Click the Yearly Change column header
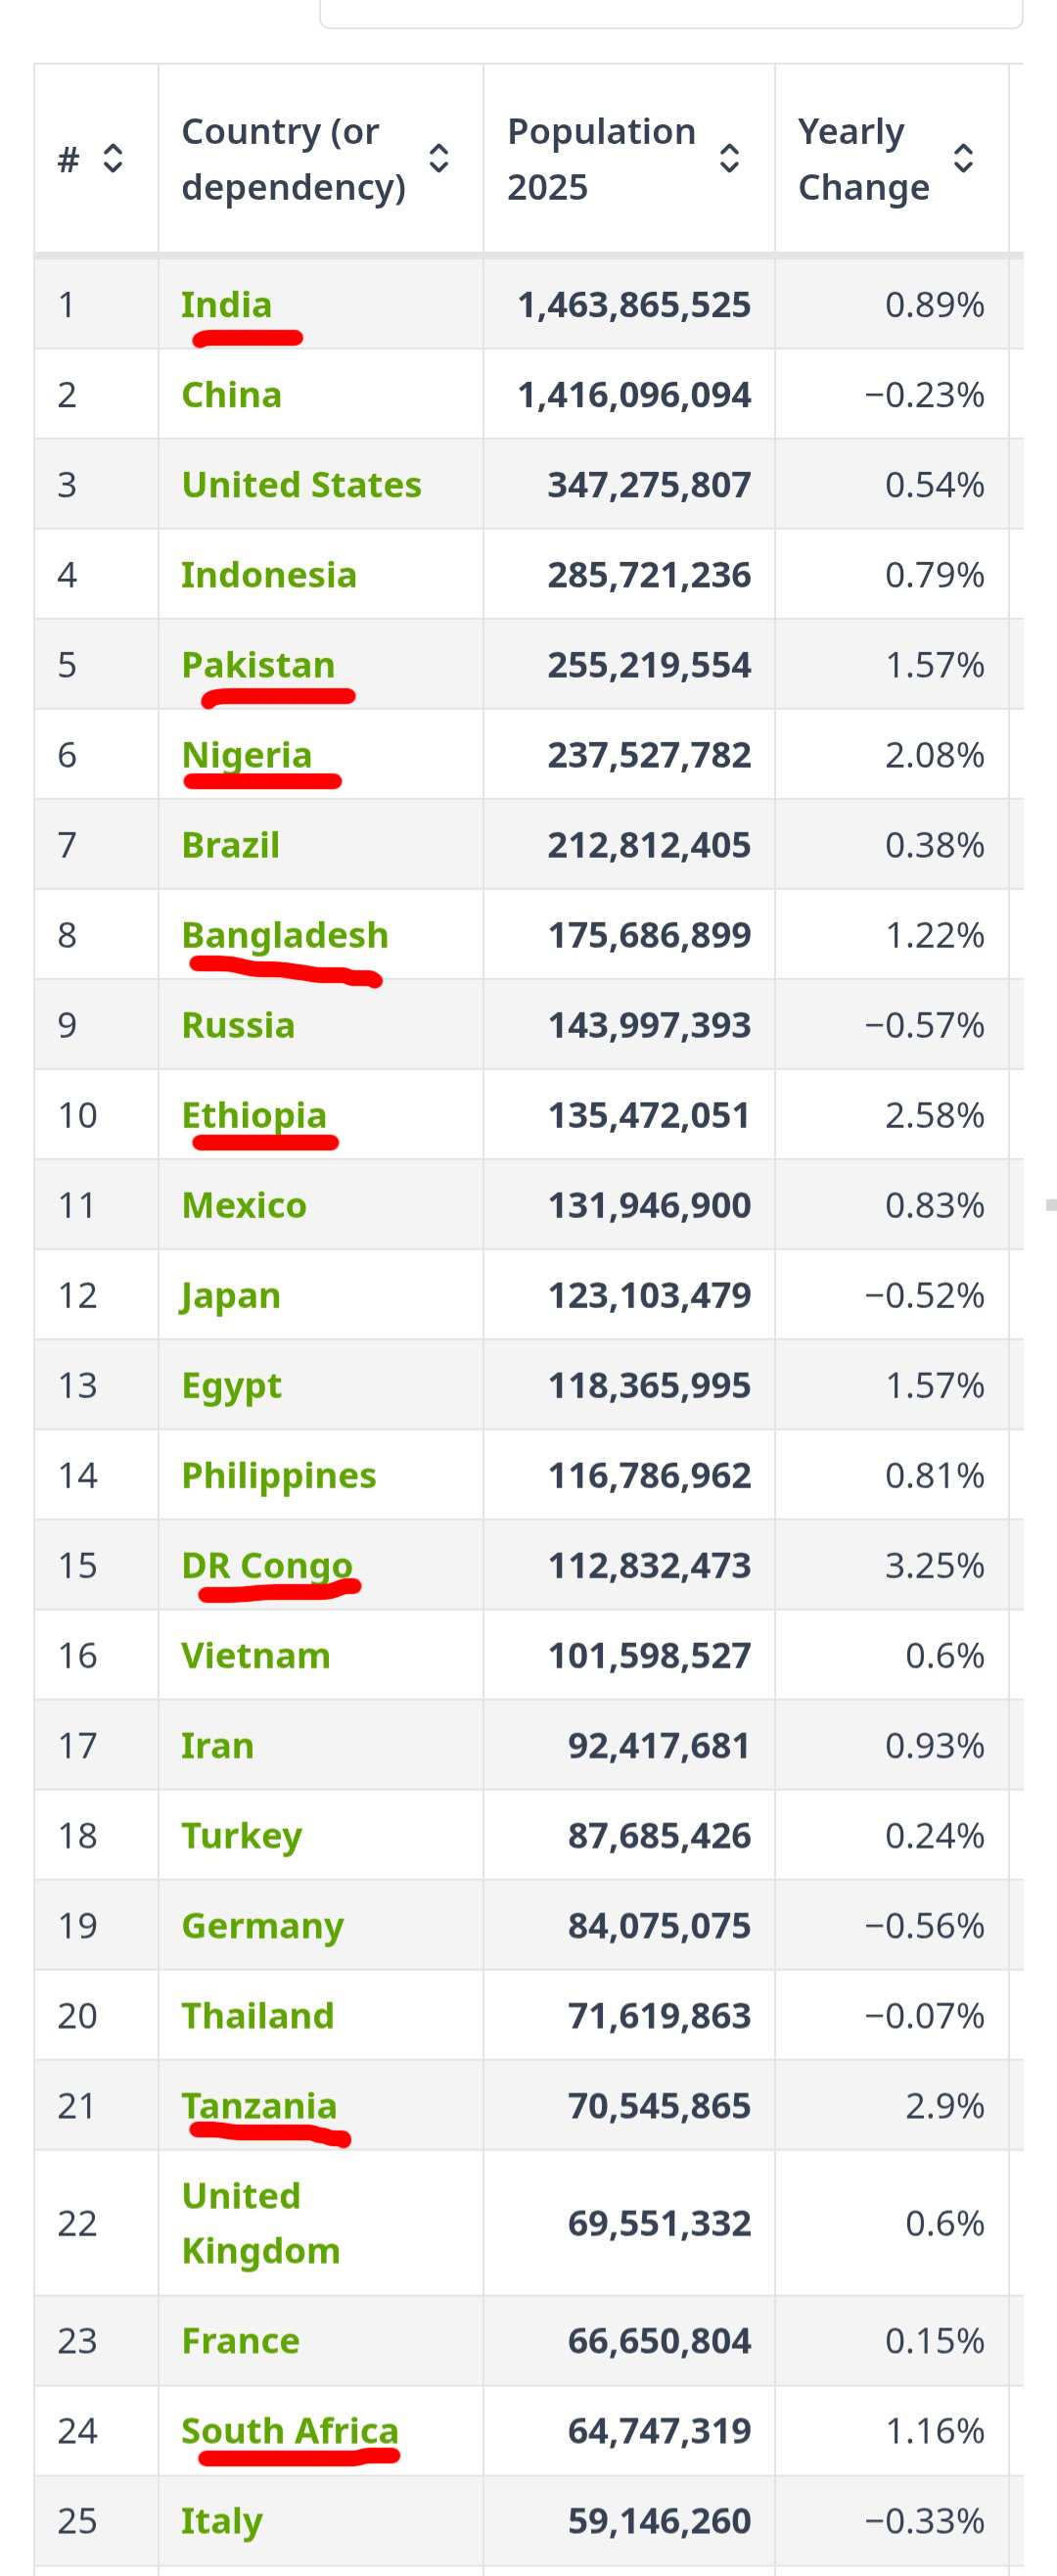This screenshot has width=1057, height=2576. (863, 158)
